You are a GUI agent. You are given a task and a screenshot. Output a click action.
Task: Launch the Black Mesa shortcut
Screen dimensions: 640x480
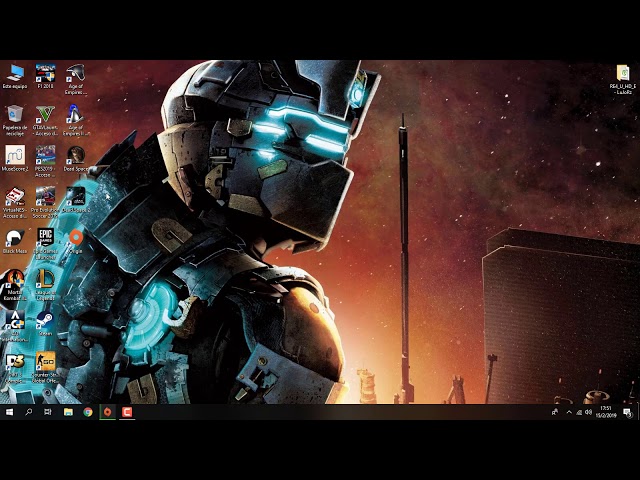15,241
